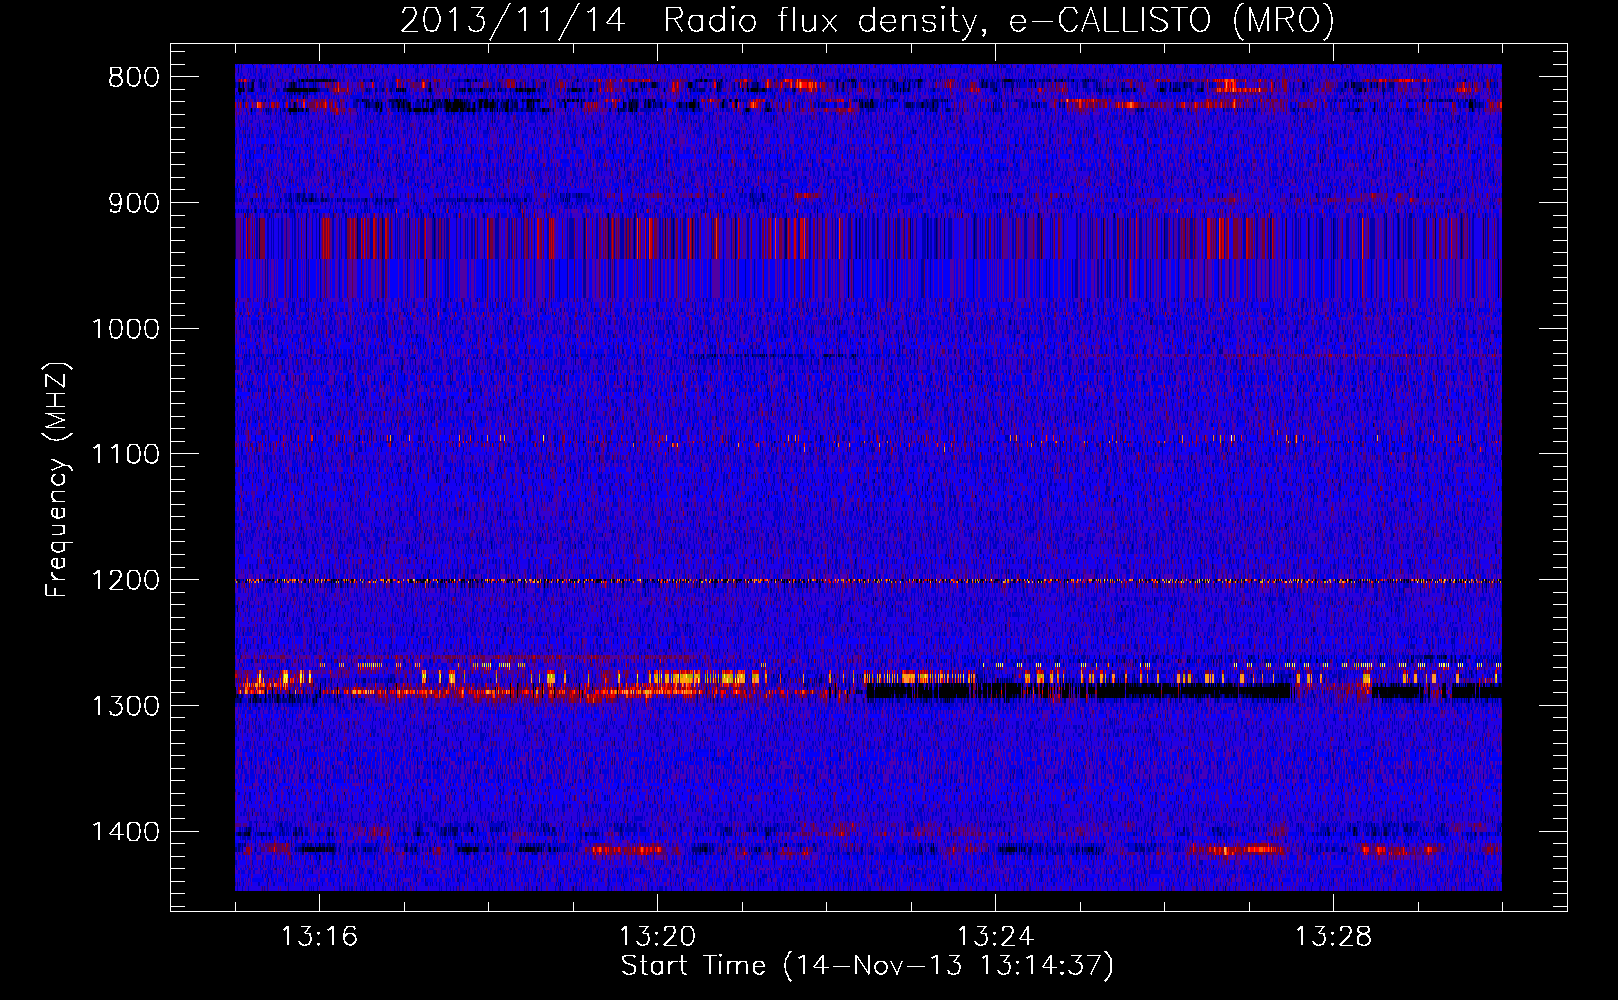The image size is (1618, 1000).
Task: Click the 800 frequency axis label
Action: click(133, 78)
